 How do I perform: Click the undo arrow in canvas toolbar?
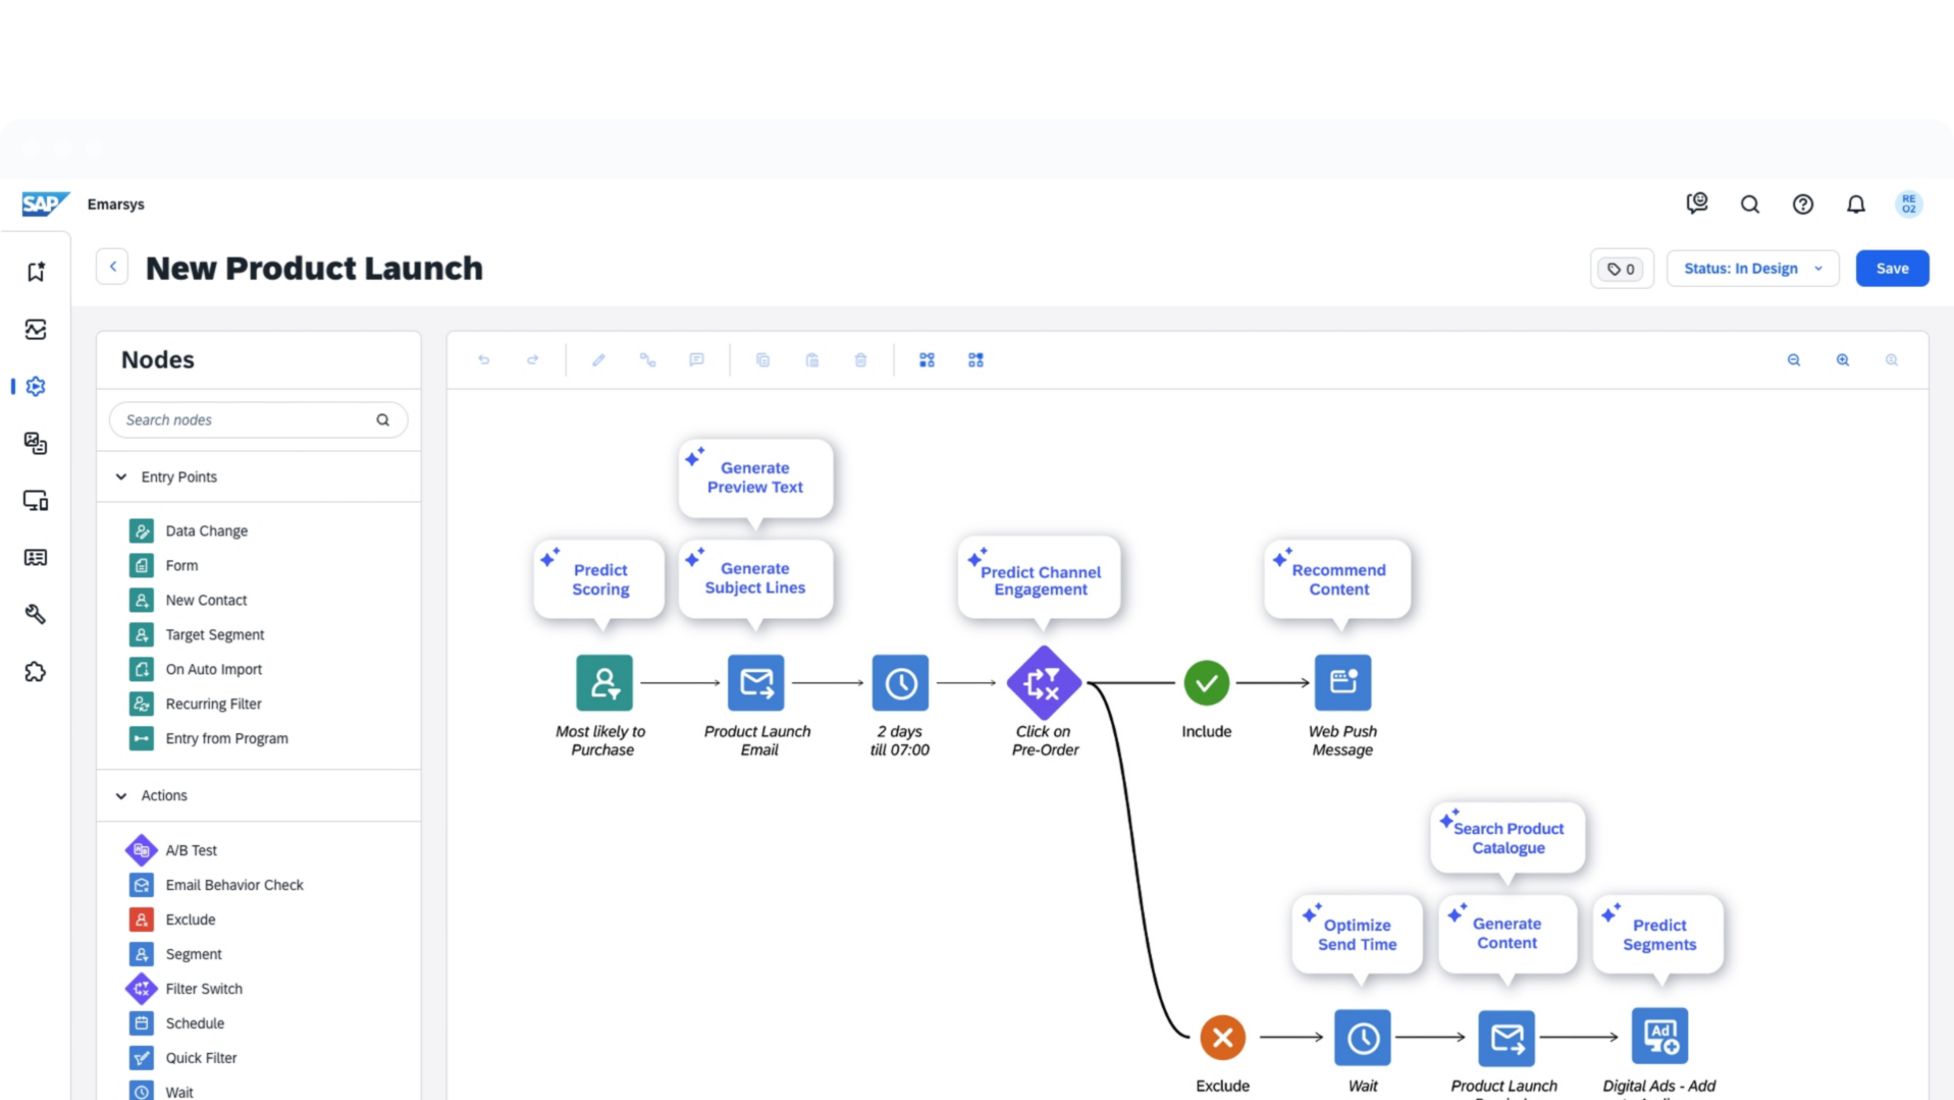484,360
